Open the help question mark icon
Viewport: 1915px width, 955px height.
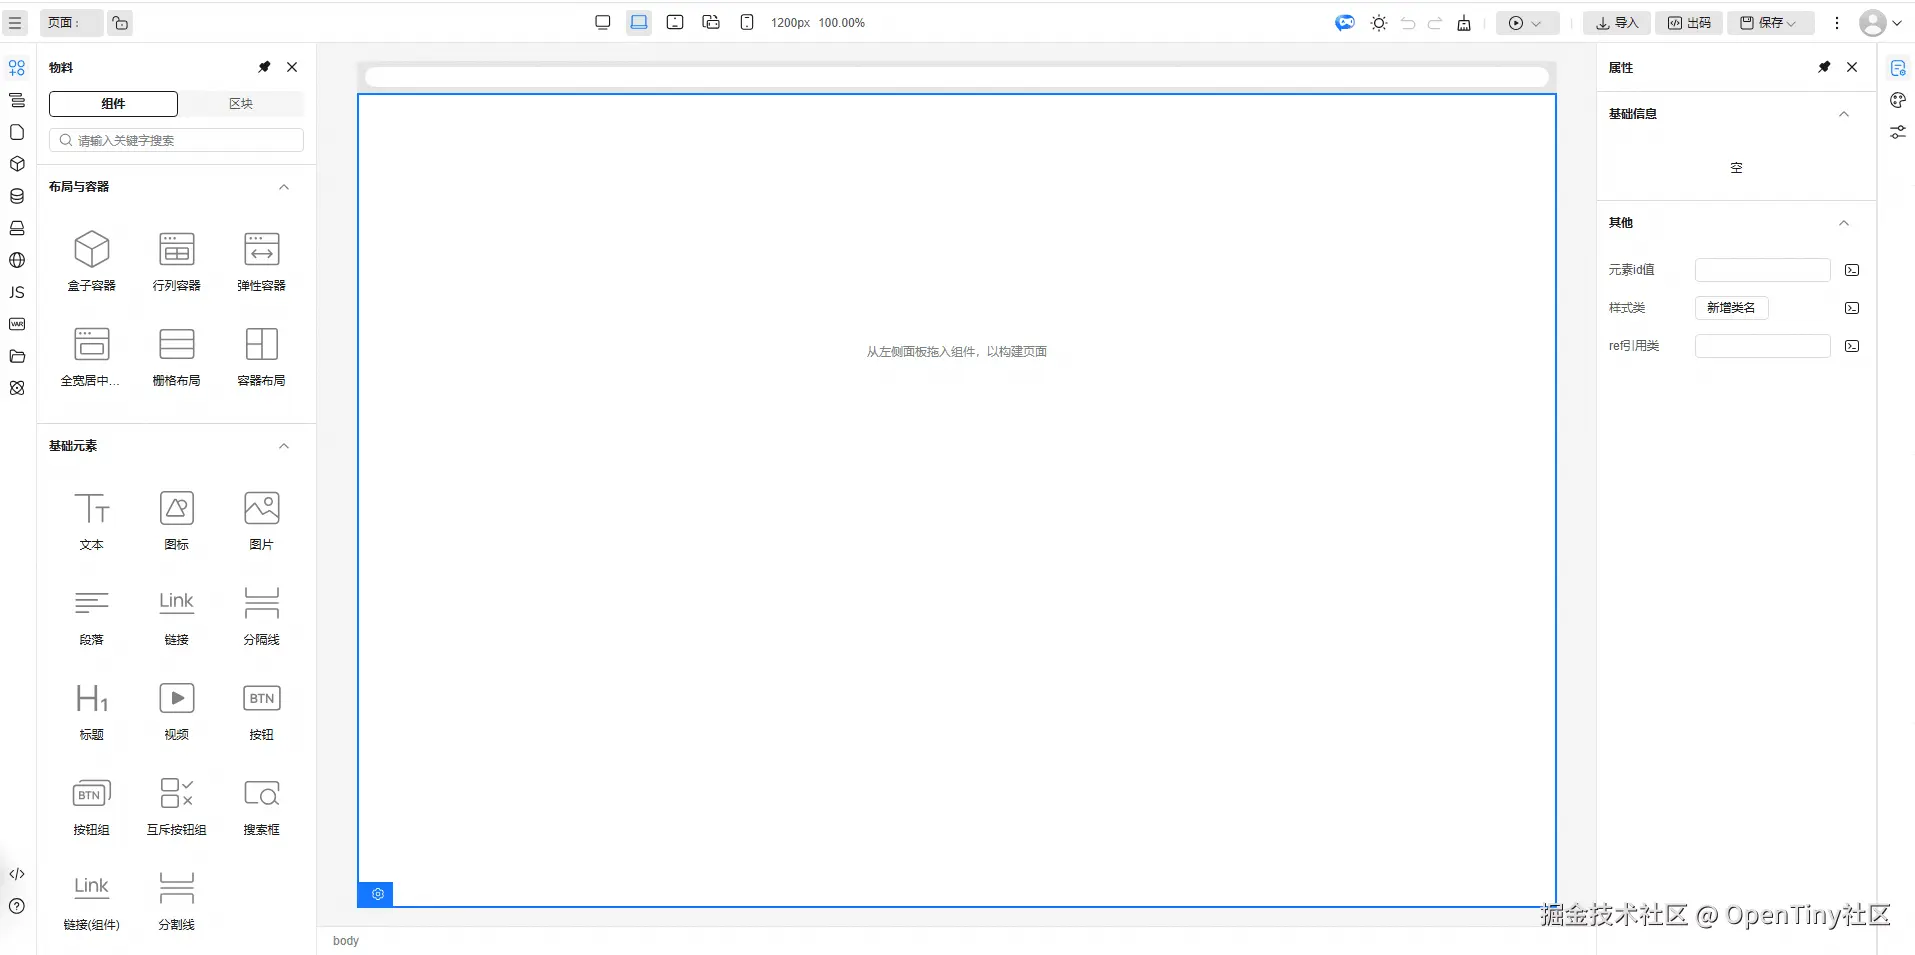tap(17, 906)
